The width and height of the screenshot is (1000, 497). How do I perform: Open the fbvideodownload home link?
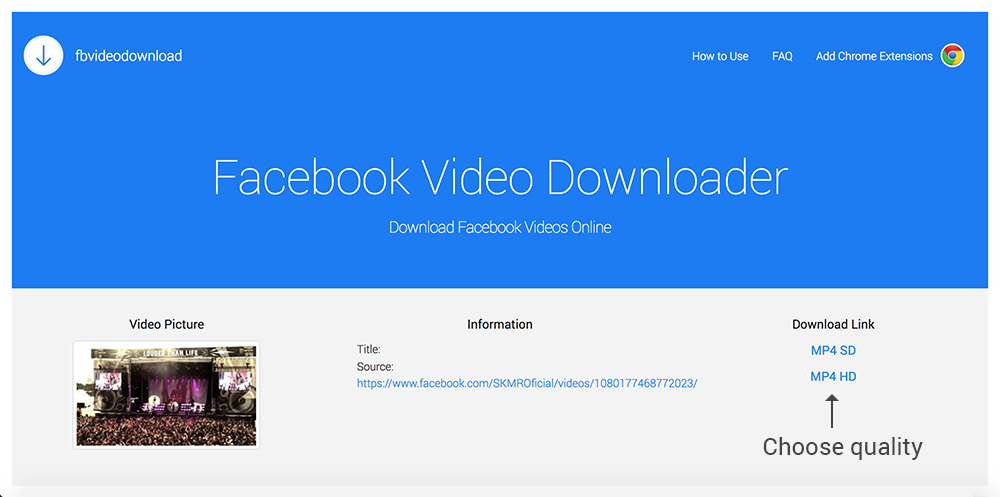[128, 56]
